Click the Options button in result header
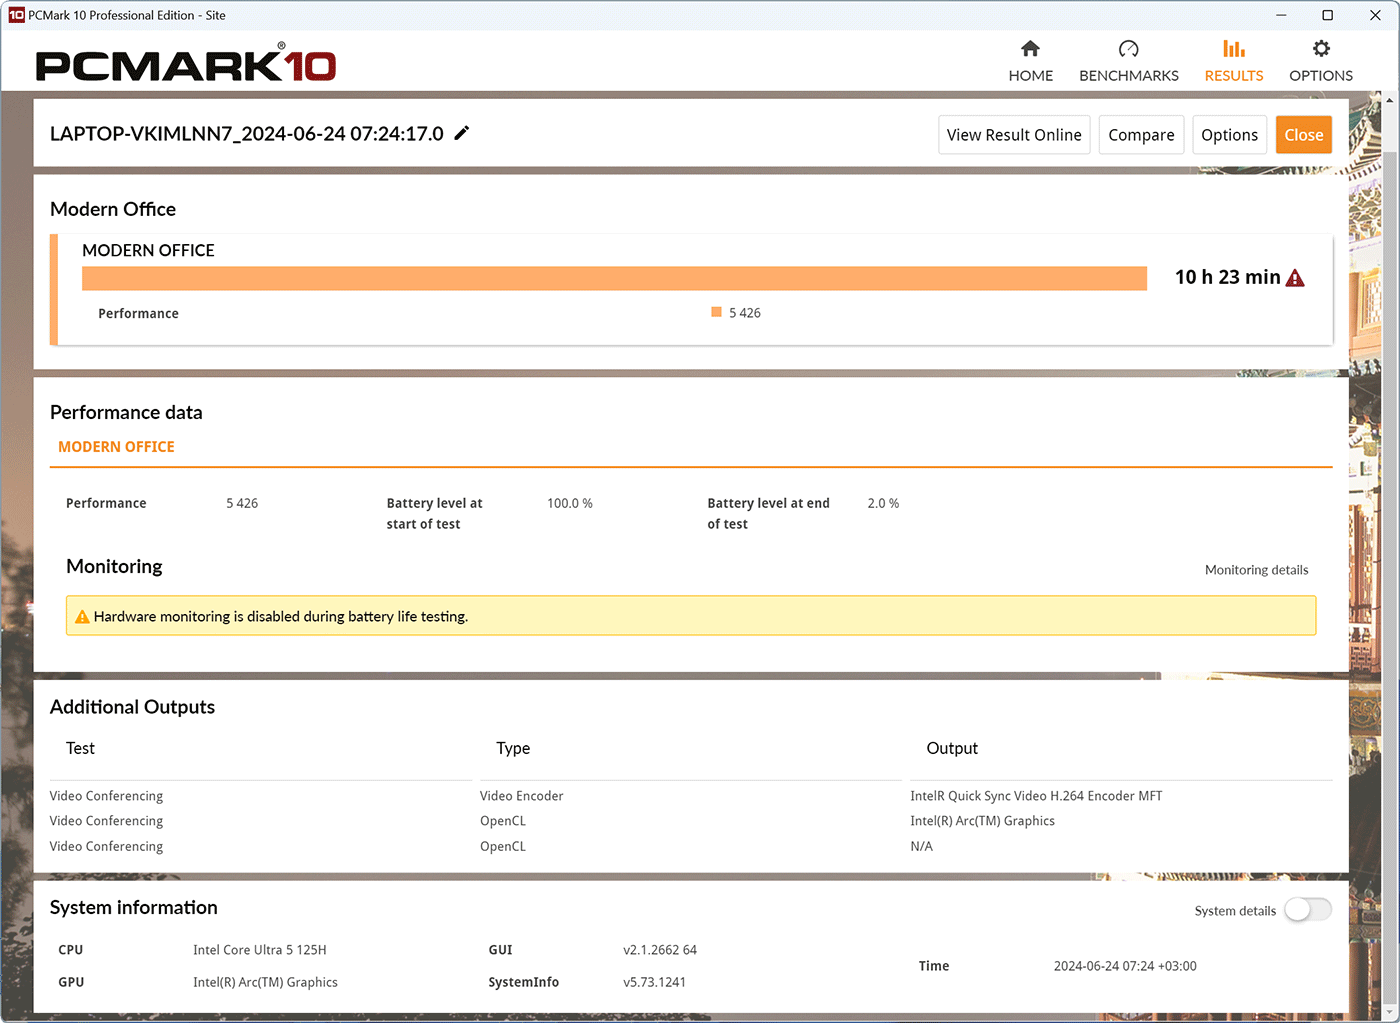1400x1023 pixels. [x=1229, y=135]
